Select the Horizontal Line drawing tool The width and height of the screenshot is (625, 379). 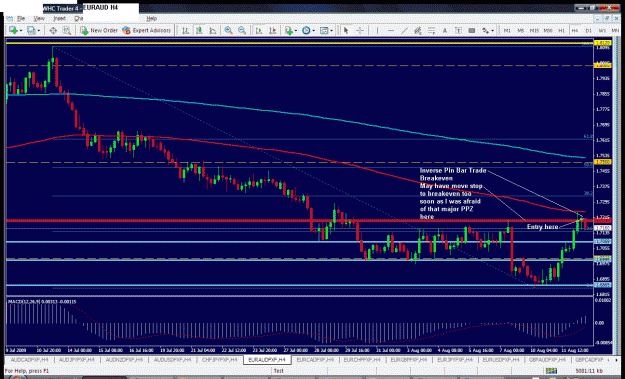(x=391, y=30)
